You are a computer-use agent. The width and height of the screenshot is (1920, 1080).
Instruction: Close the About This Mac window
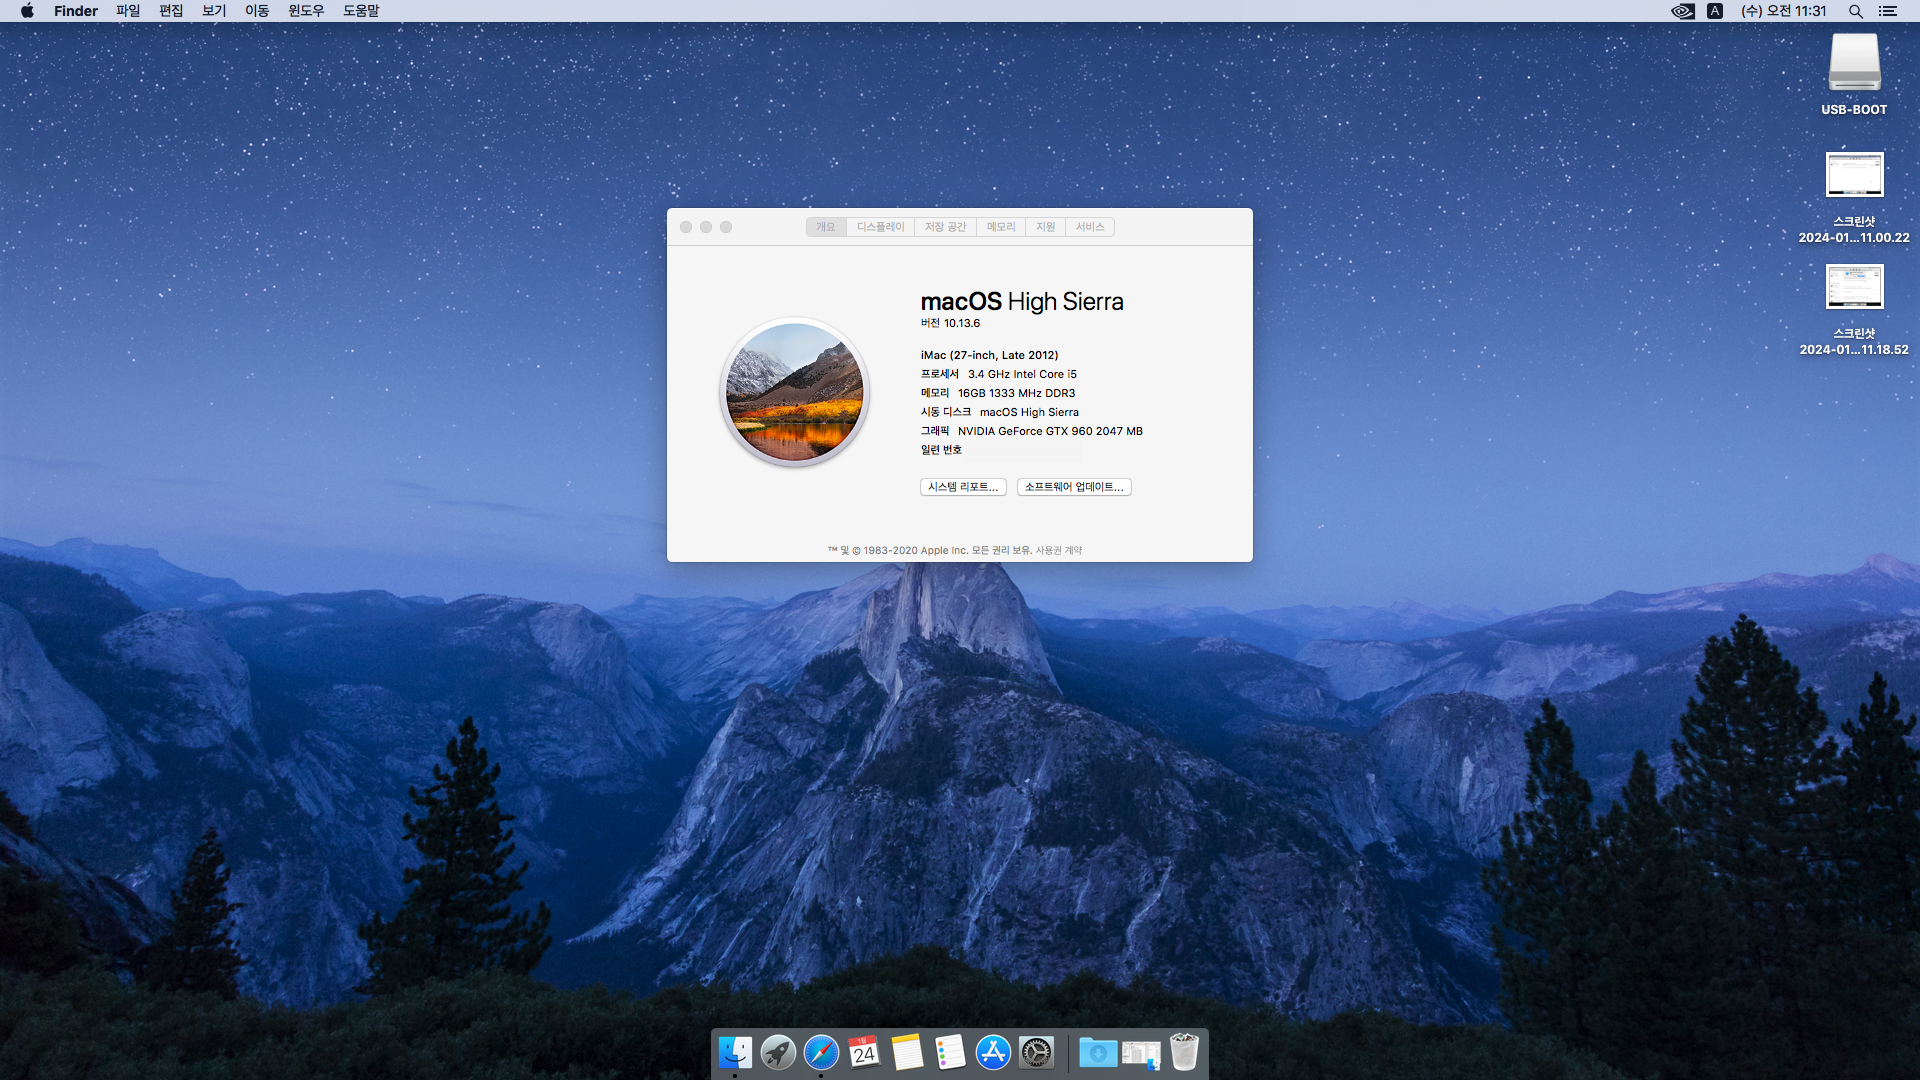tap(686, 227)
